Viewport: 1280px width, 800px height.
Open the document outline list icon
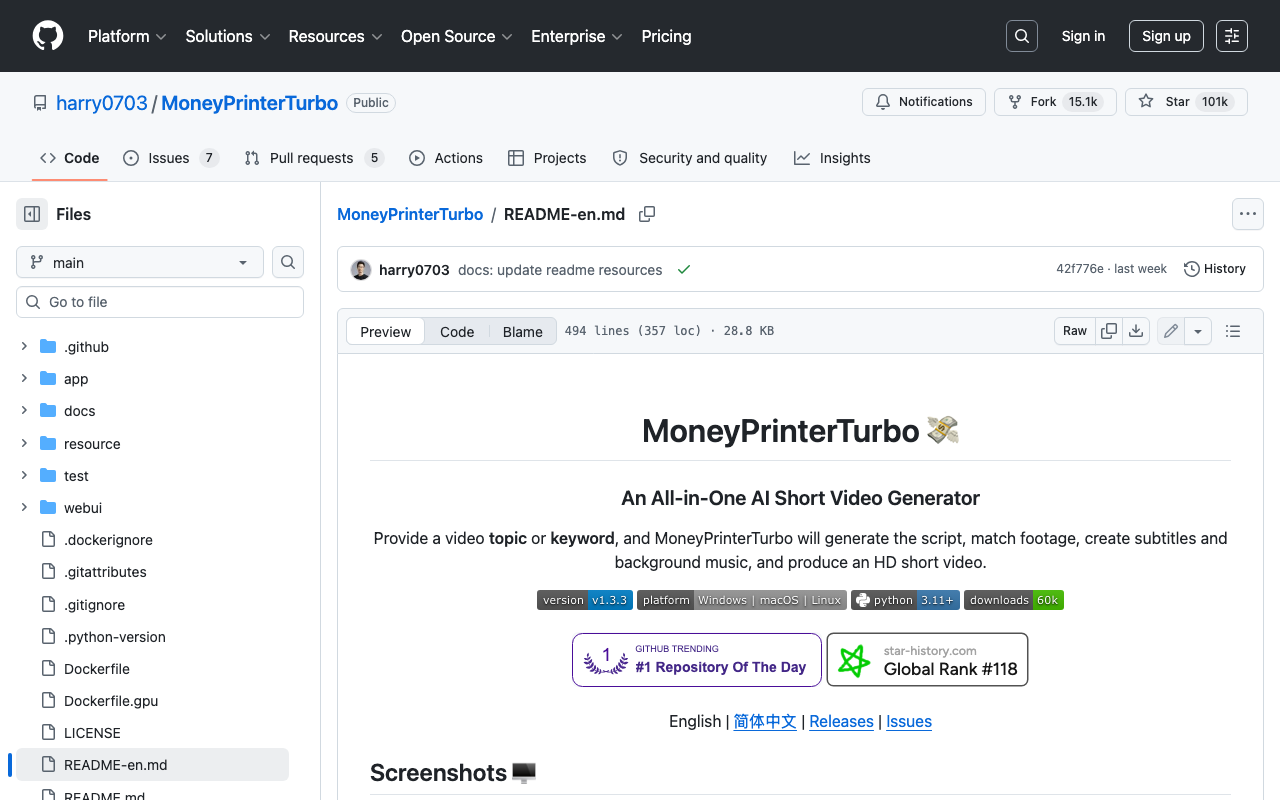(1233, 331)
